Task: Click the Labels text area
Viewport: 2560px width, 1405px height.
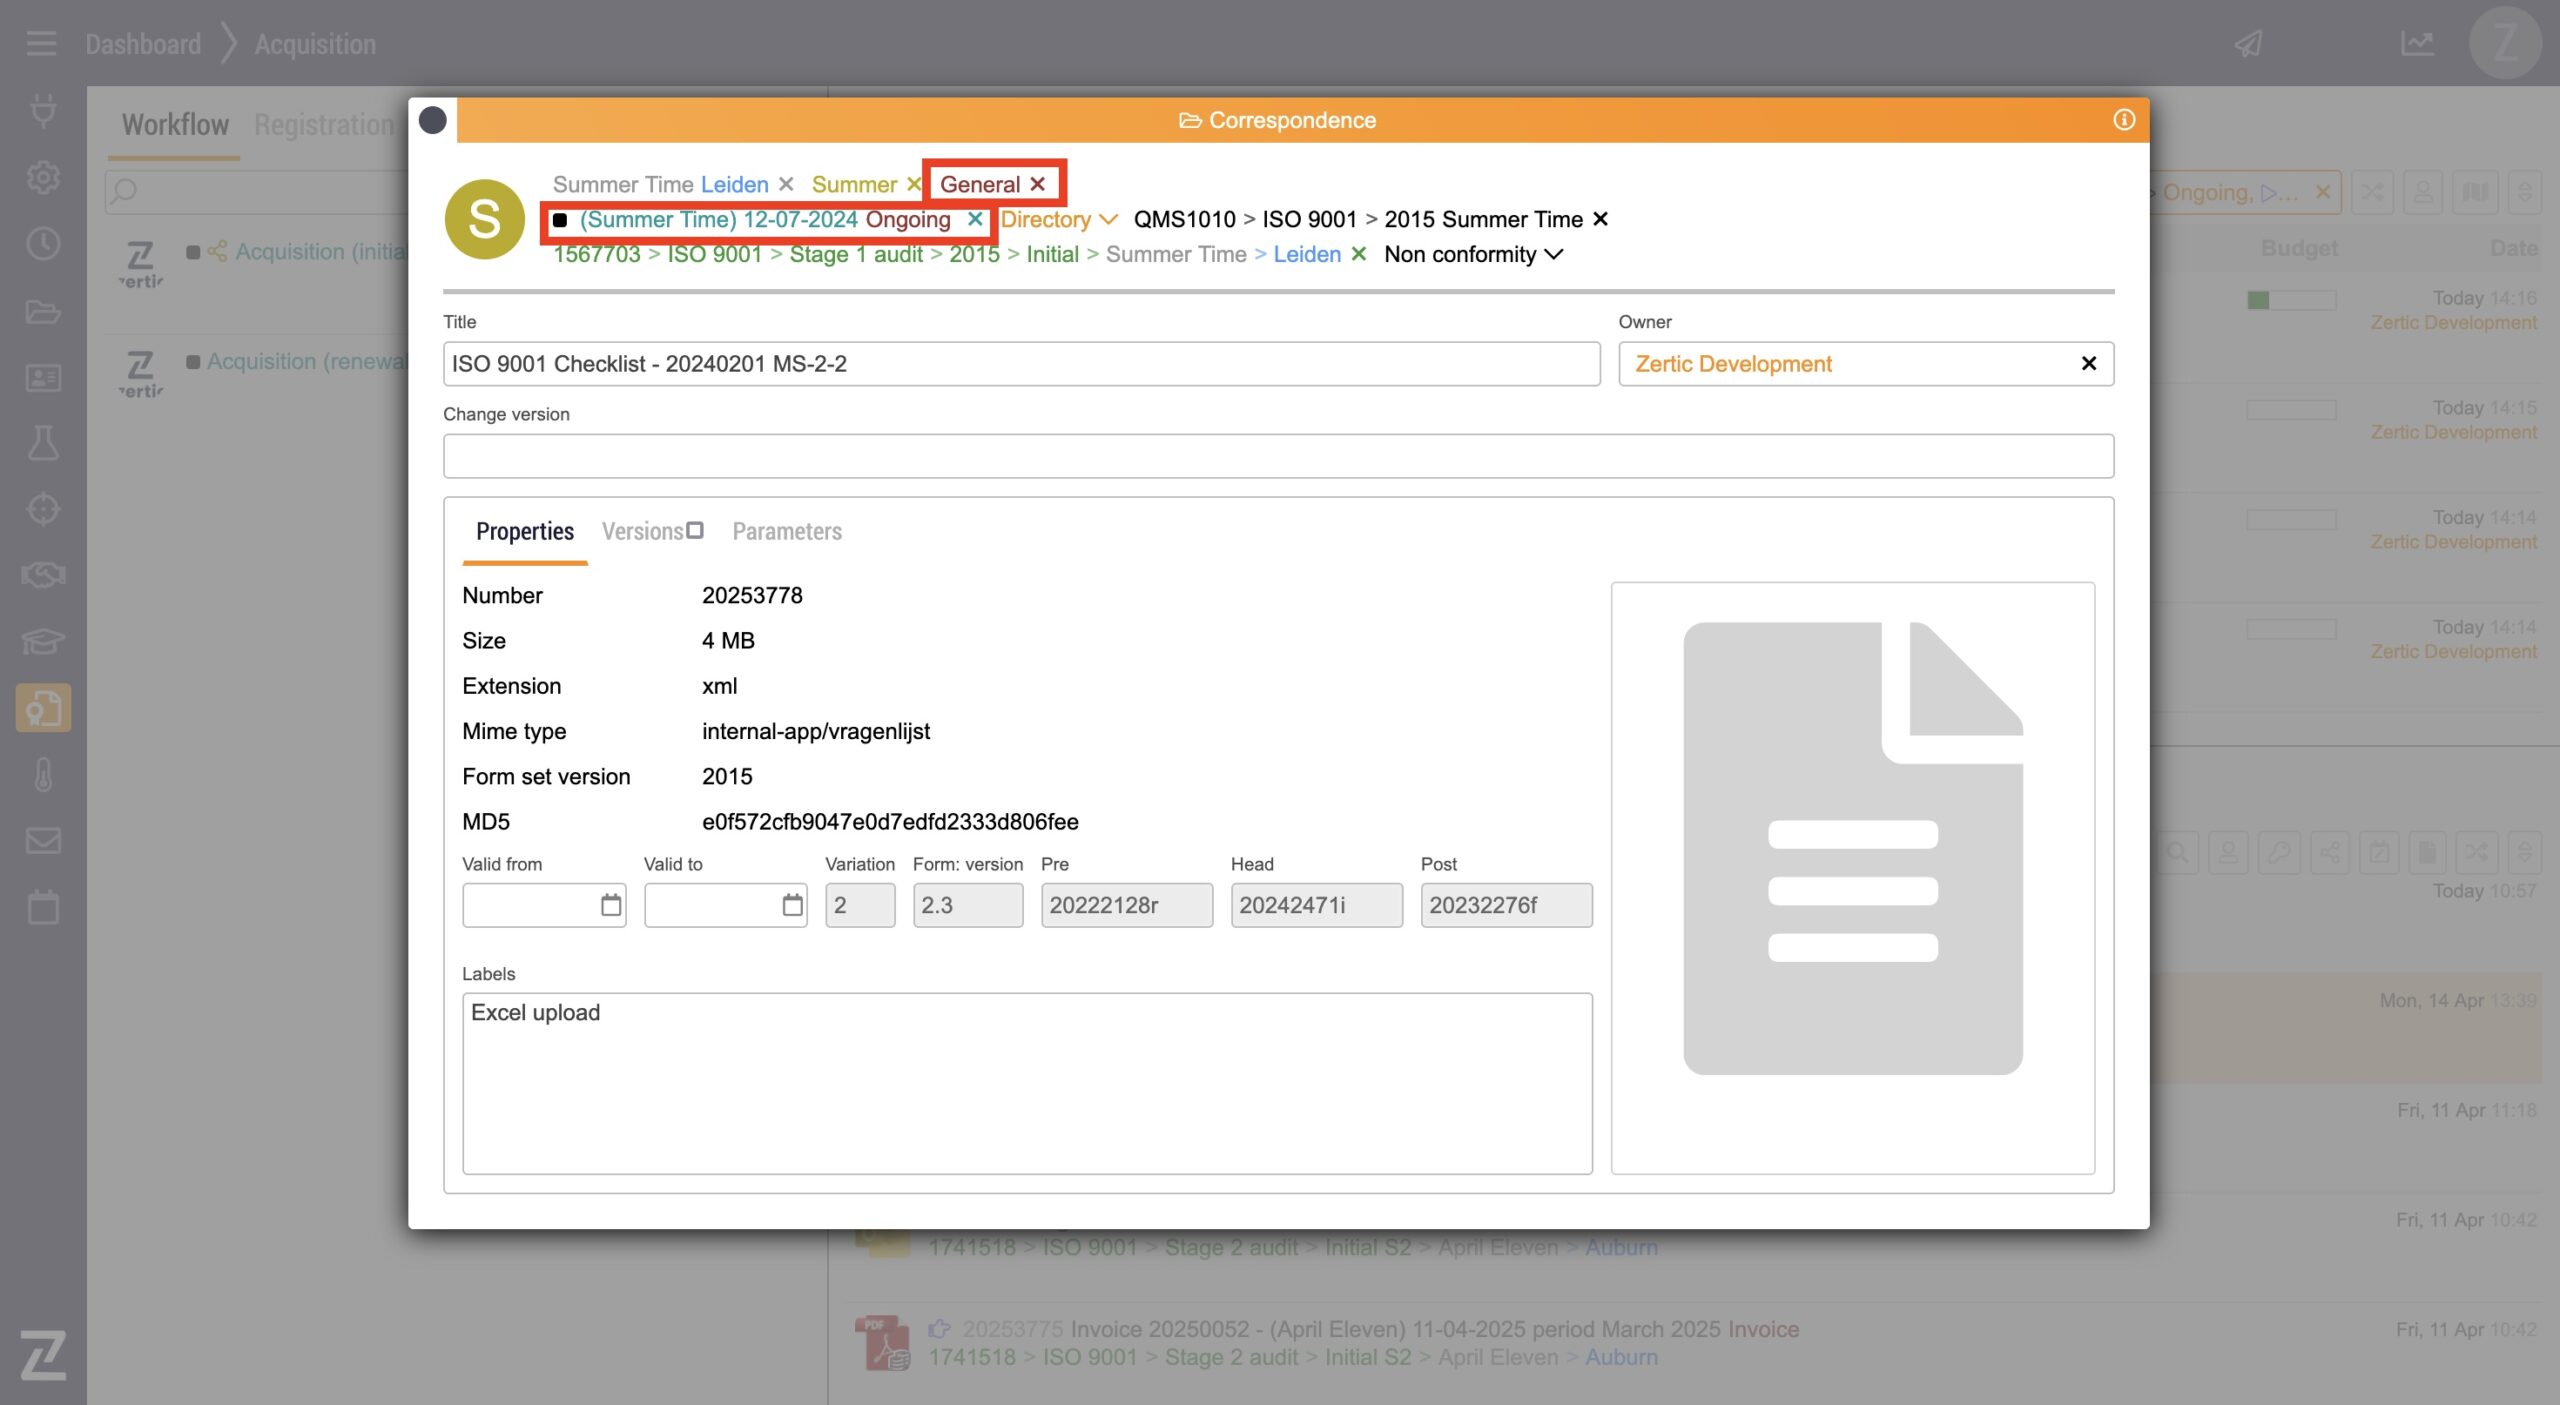Action: pos(1026,1083)
